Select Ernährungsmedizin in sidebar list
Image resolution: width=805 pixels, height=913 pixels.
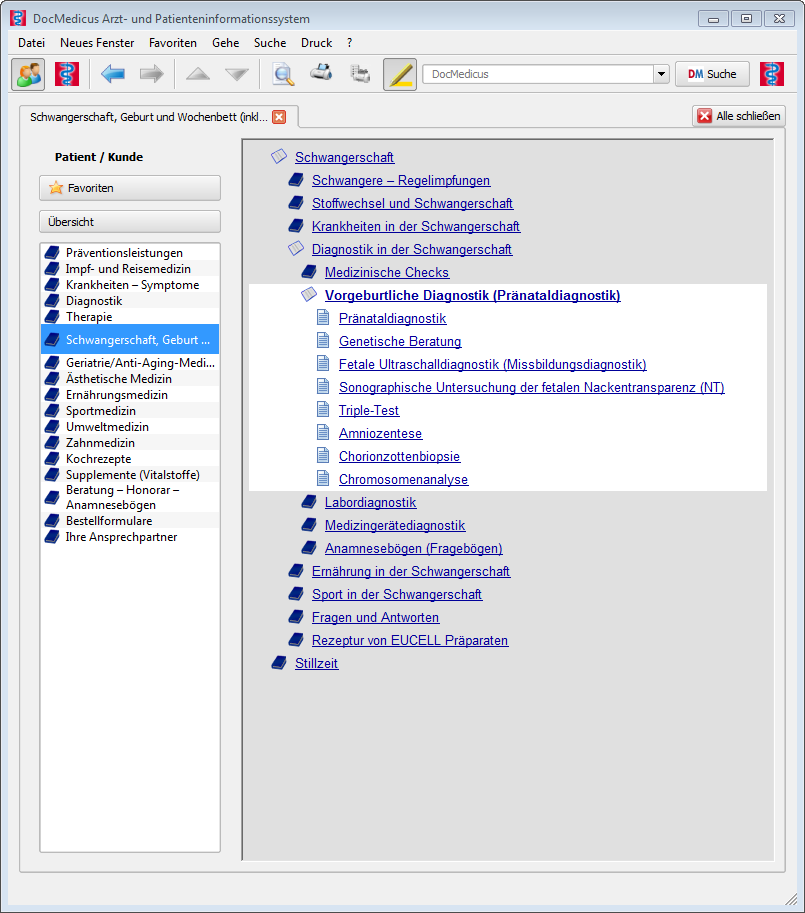130,395
